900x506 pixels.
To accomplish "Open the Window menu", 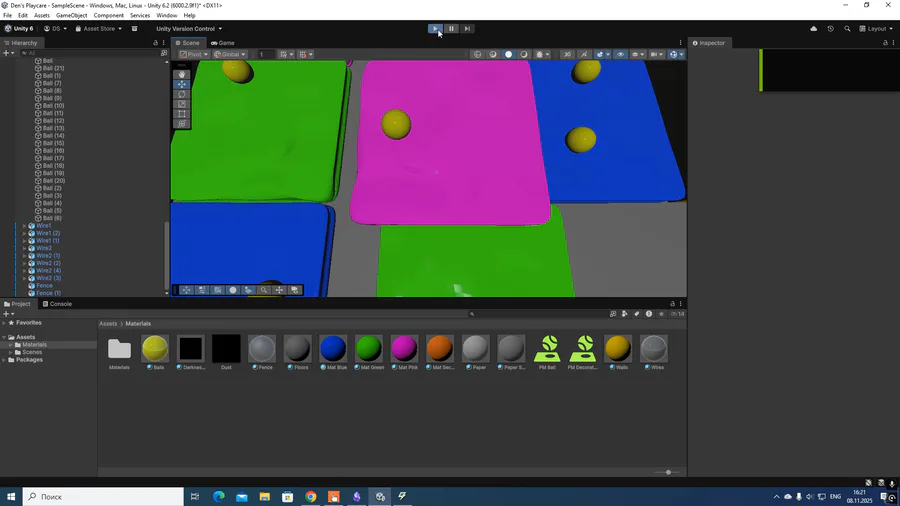I will tap(166, 15).
